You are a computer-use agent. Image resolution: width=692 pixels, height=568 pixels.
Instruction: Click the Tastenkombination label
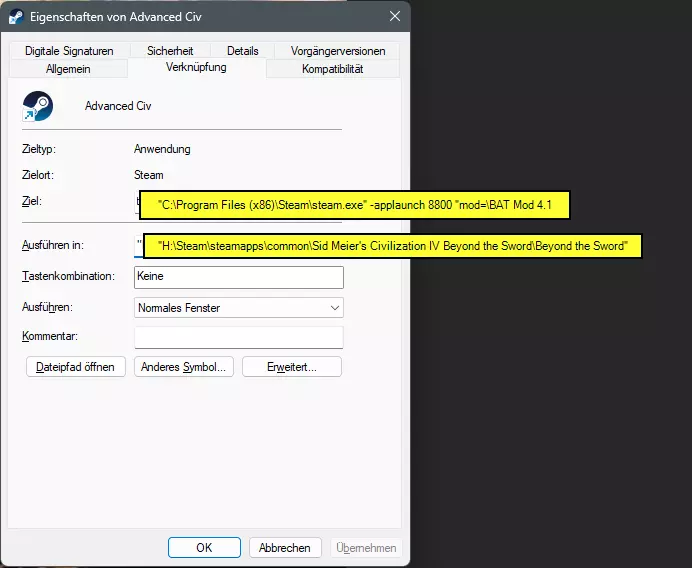(68, 276)
